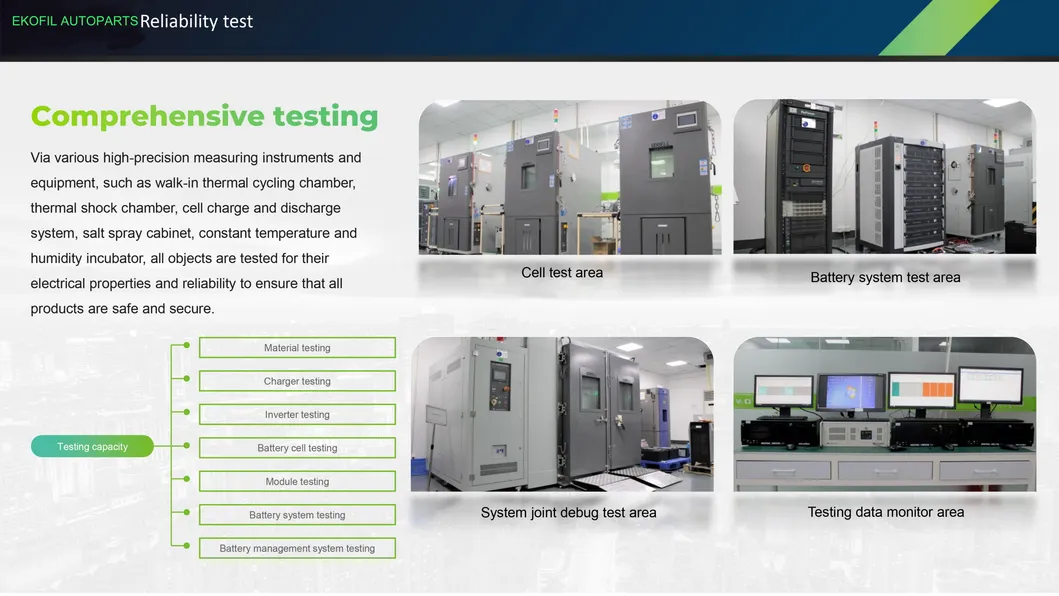Select the Module testing box

297,482
